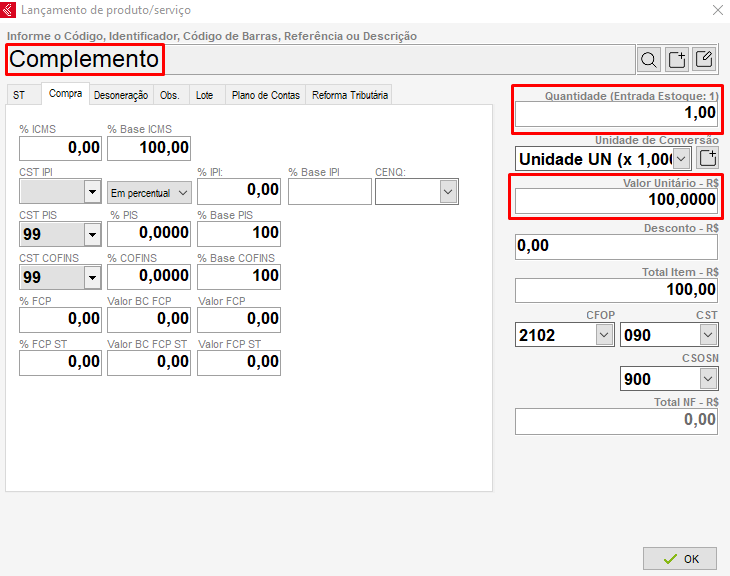Viewport: 730px width, 576px height.
Task: Switch to the Compra tab
Action: pos(65,94)
